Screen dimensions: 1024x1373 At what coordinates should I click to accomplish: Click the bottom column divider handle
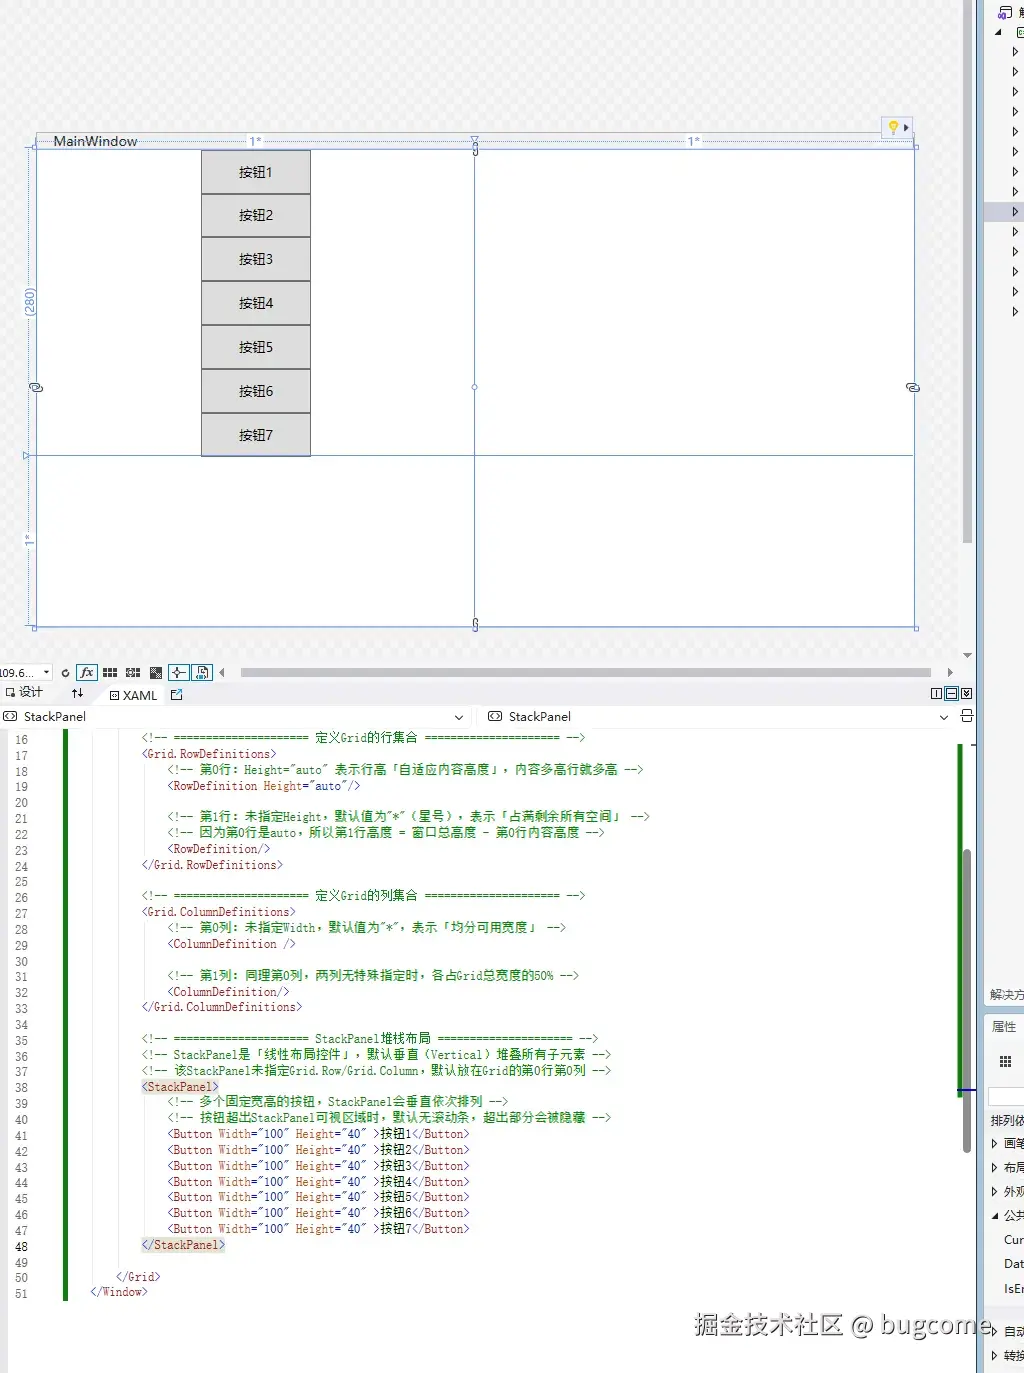point(475,625)
